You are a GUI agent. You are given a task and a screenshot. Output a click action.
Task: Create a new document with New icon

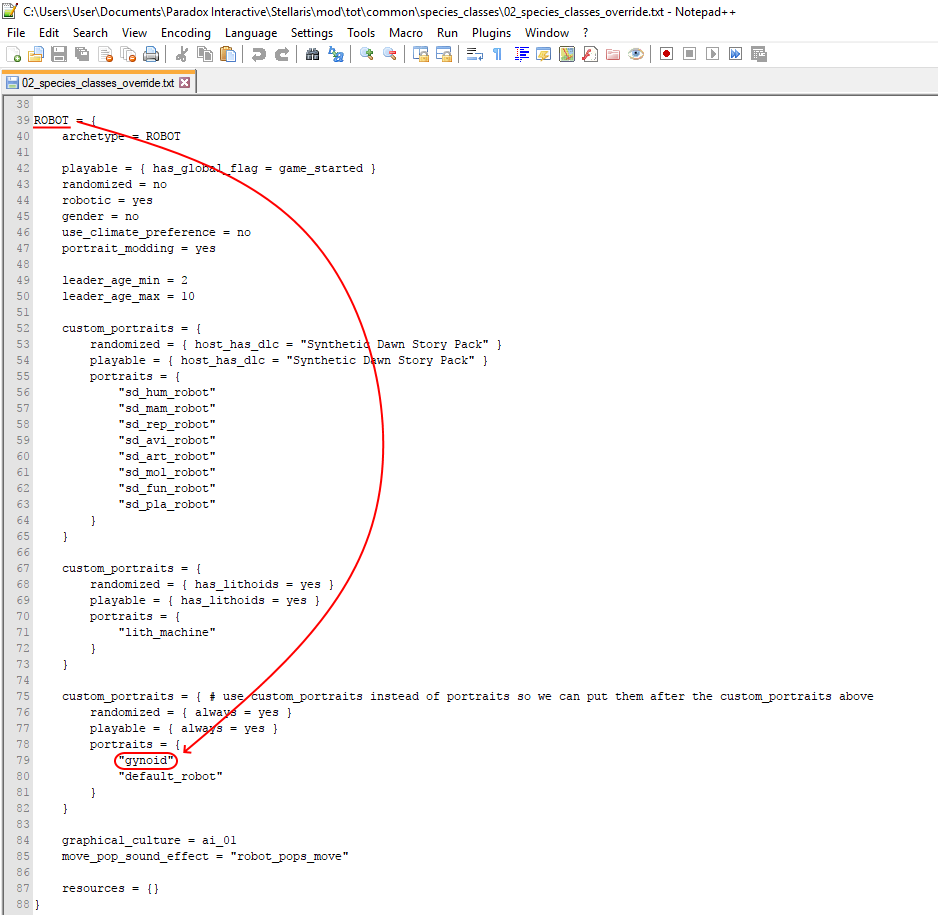[13, 54]
